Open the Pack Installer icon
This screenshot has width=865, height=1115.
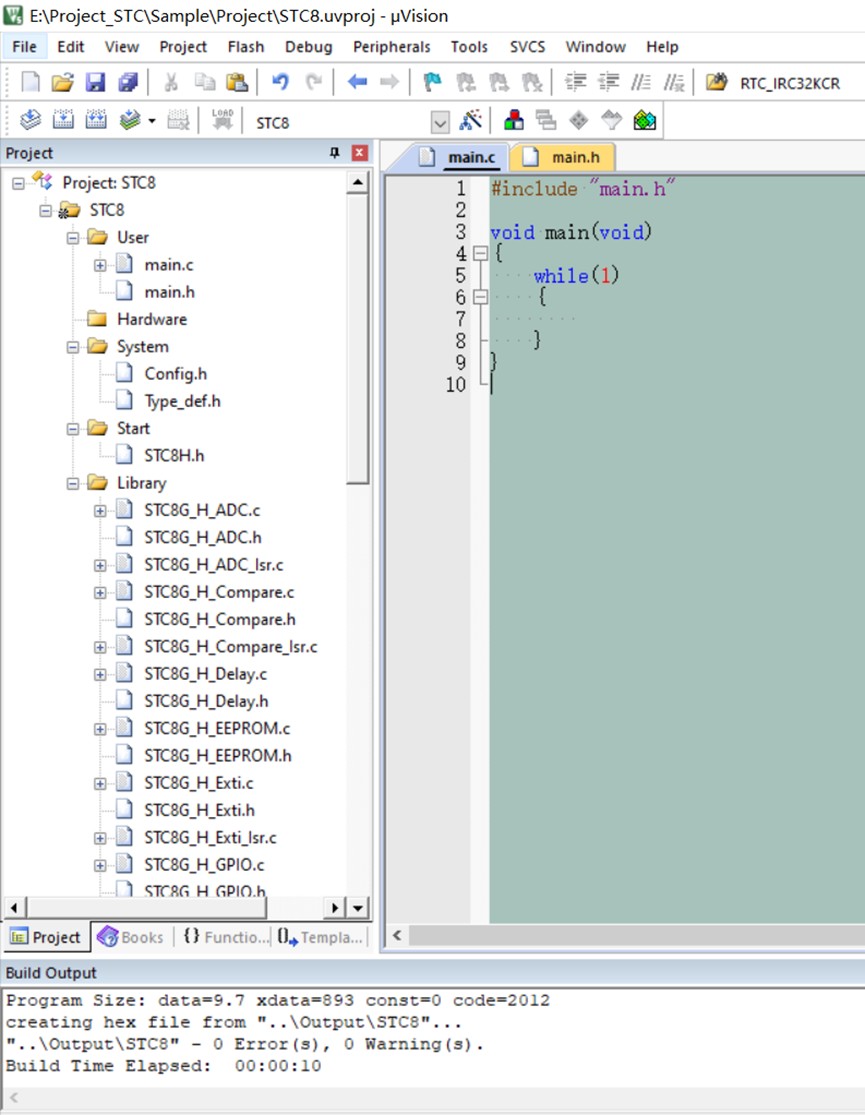644,120
